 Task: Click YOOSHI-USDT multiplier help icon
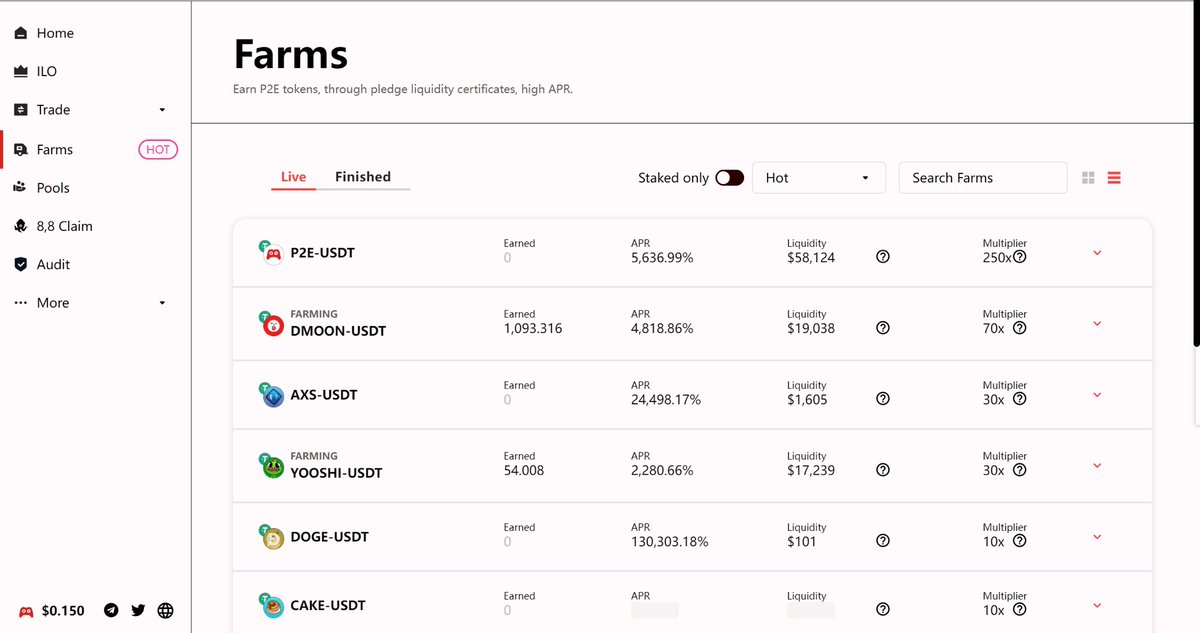point(1020,470)
